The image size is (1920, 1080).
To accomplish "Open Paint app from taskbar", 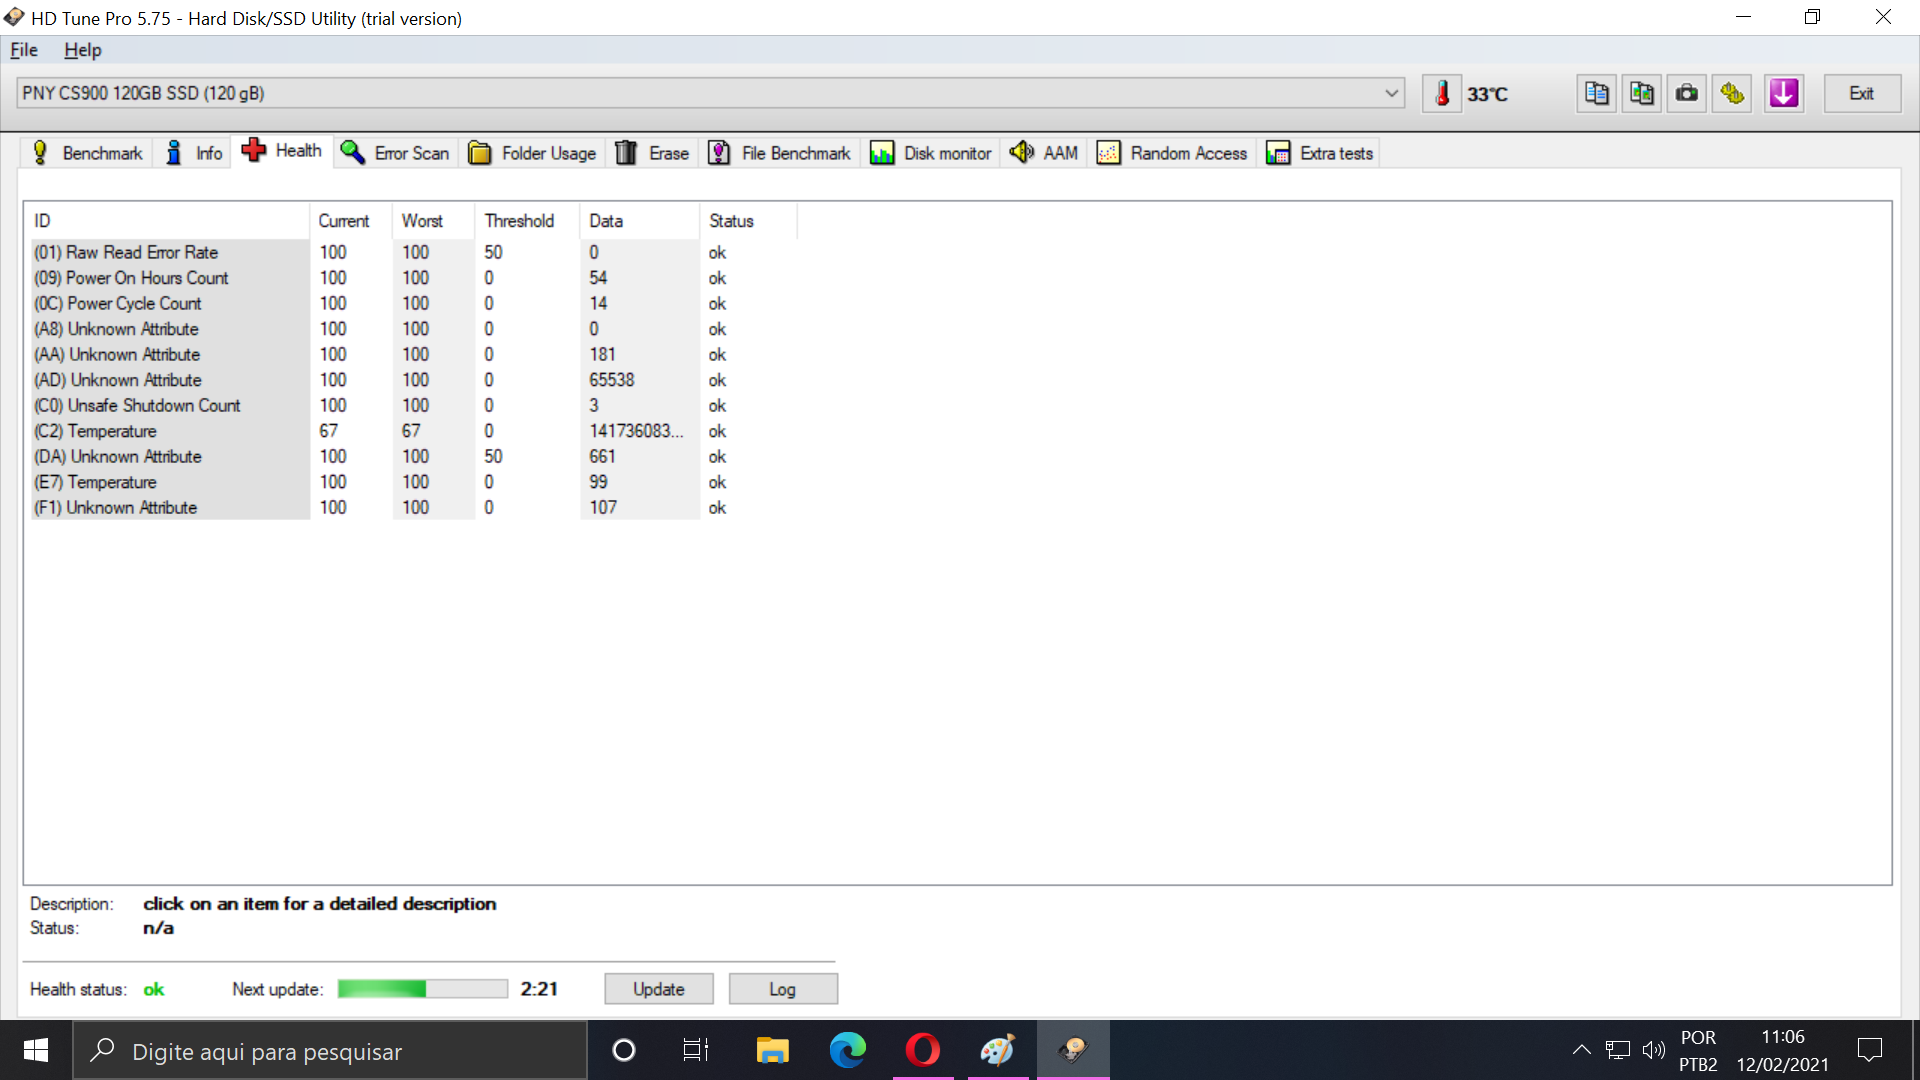I will pyautogui.click(x=998, y=1050).
